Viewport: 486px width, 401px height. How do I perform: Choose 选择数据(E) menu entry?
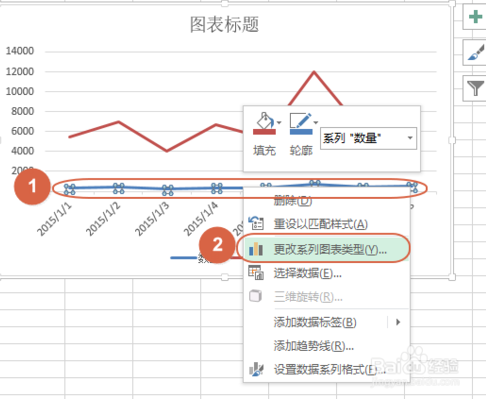click(x=307, y=273)
